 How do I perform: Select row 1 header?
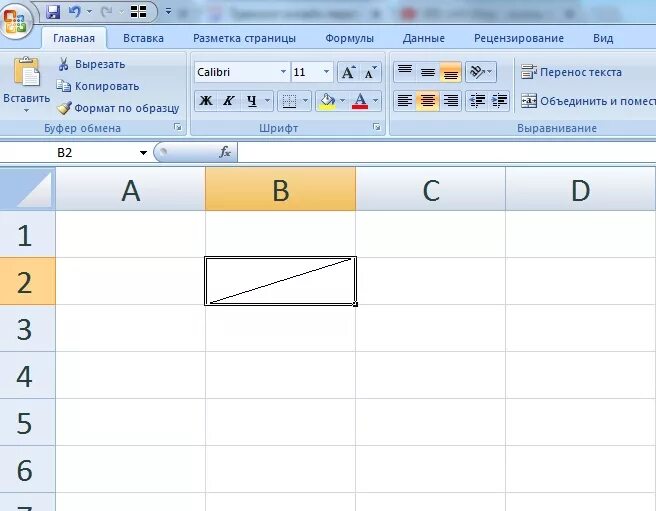click(28, 234)
